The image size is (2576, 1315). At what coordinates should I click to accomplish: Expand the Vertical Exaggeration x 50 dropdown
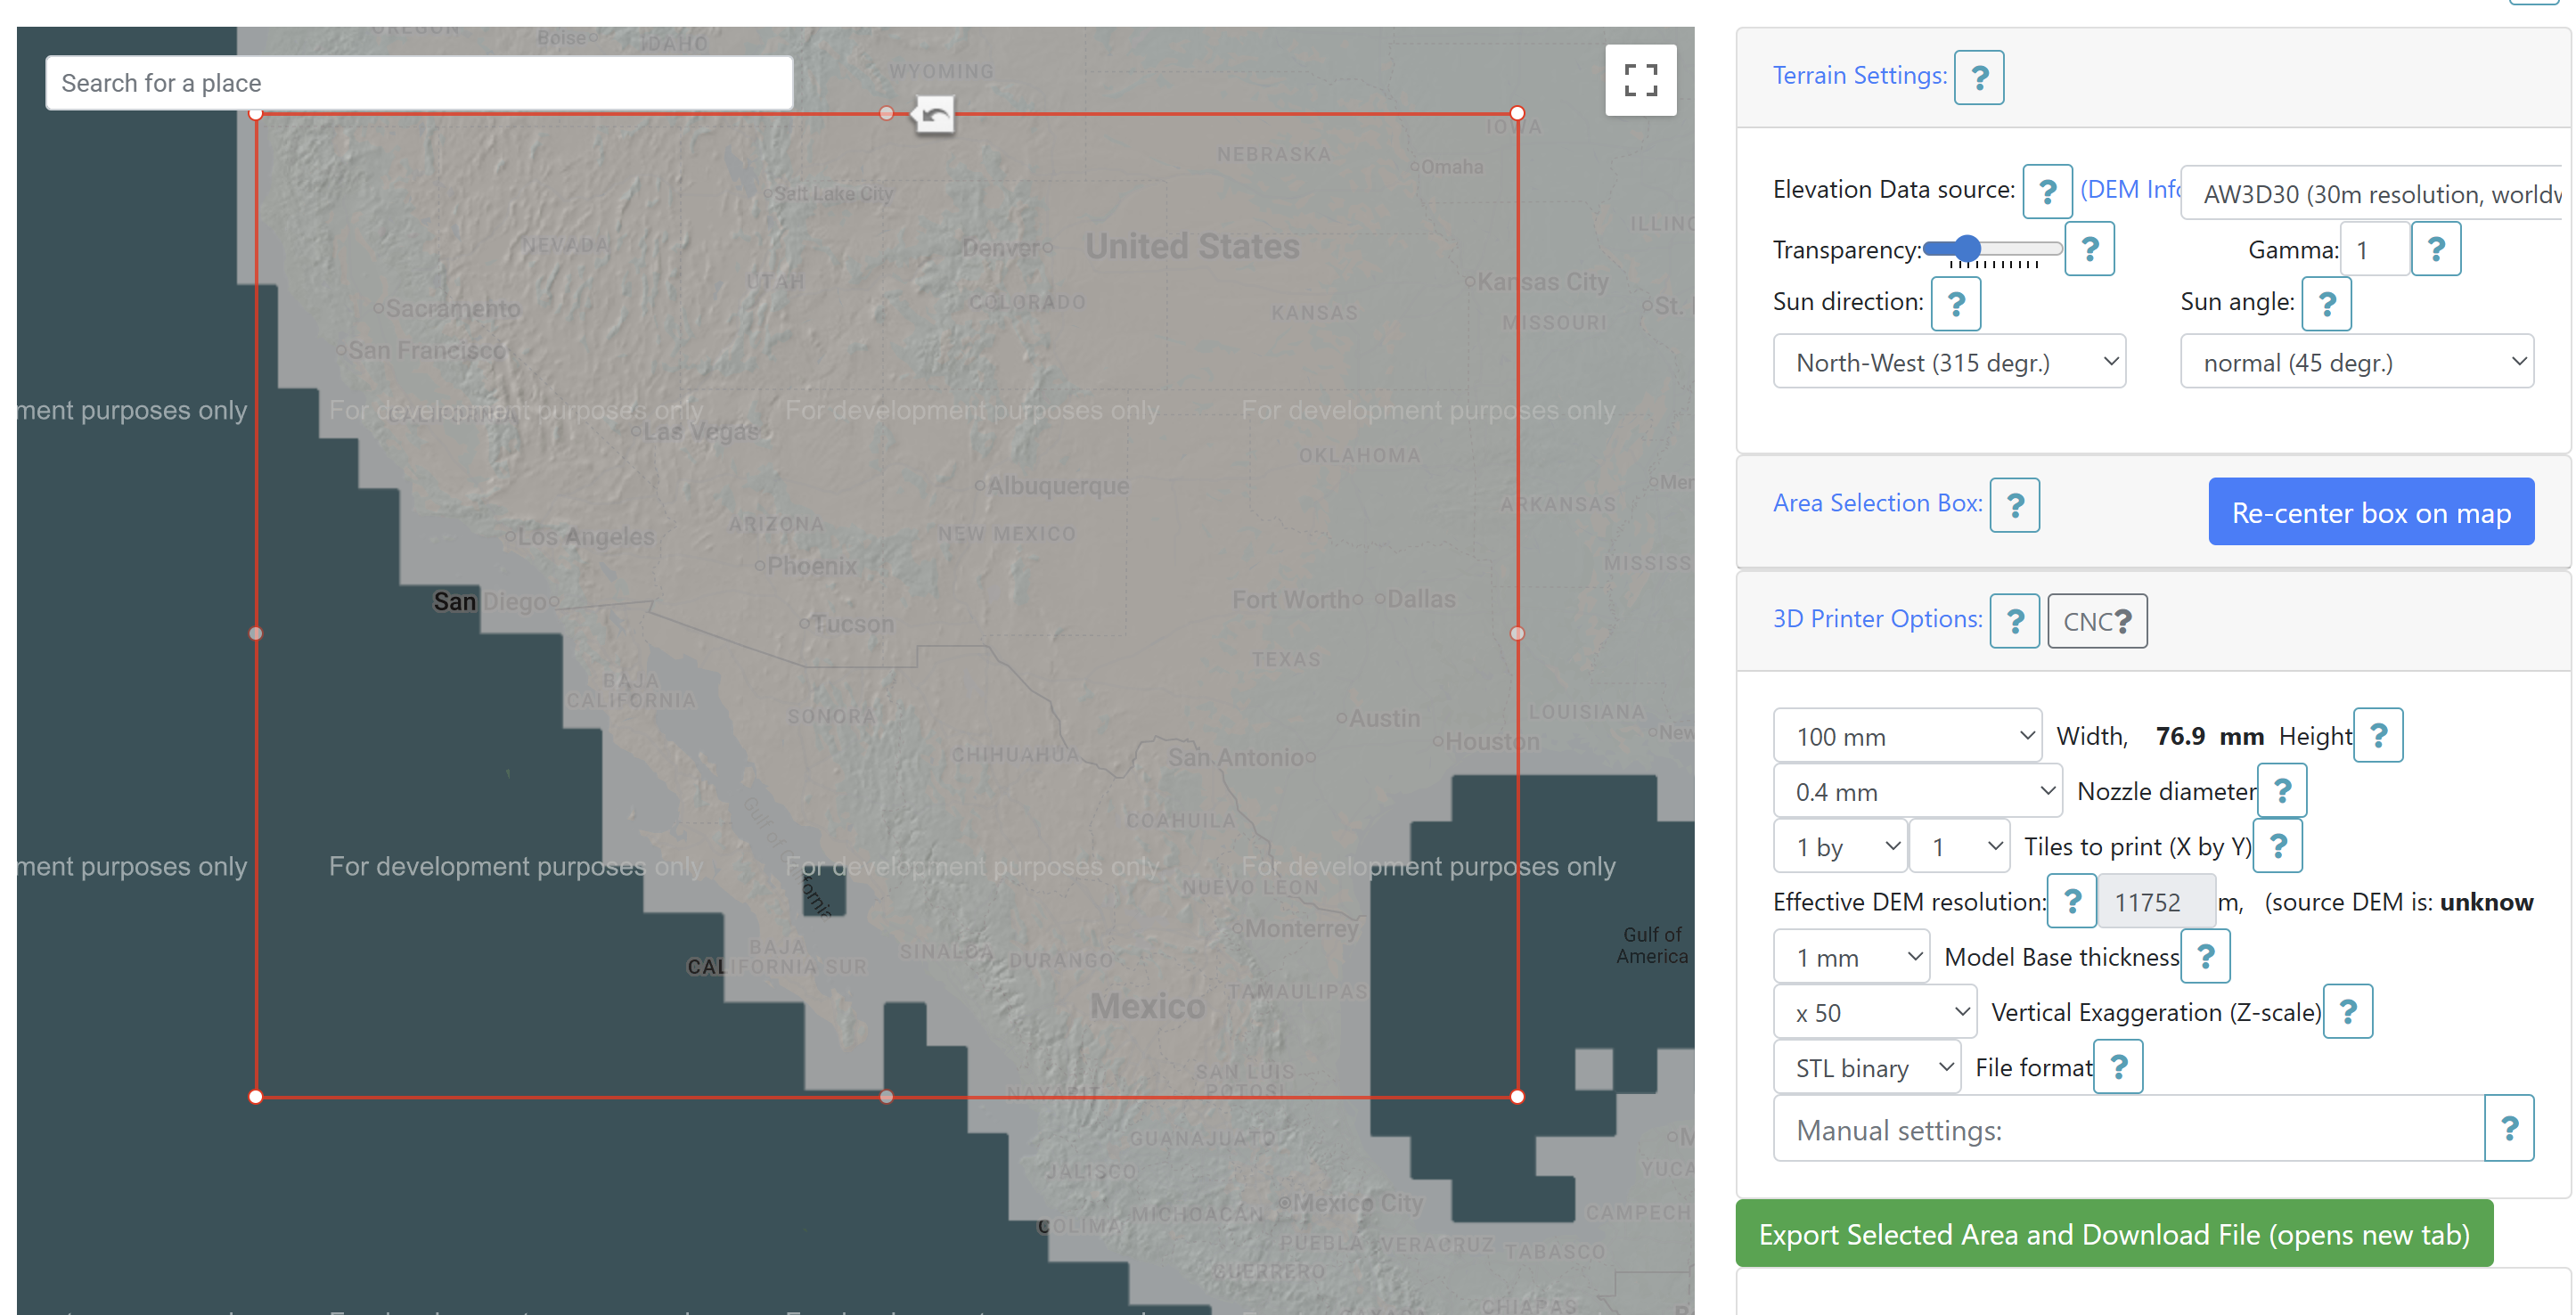[1874, 1012]
